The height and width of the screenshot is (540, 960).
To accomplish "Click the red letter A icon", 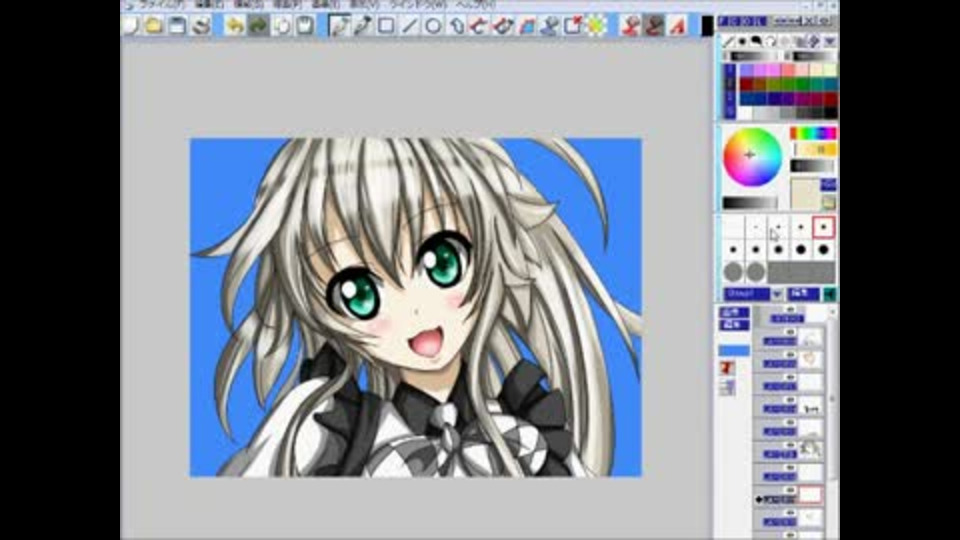I will point(678,26).
